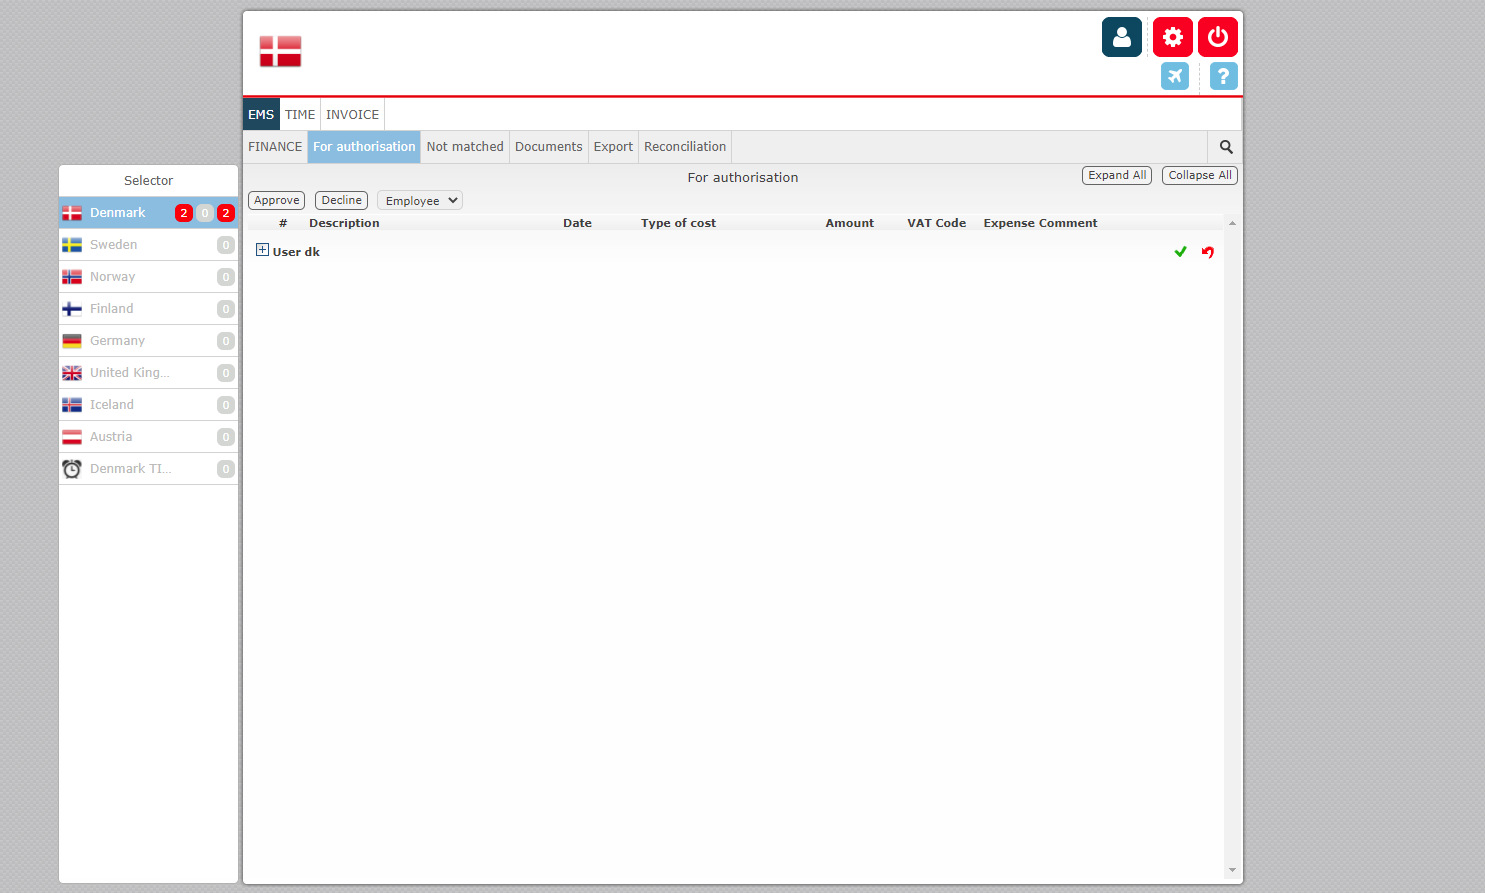This screenshot has width=1485, height=893.
Task: Approve User dk with green checkmark
Action: [x=1180, y=252]
